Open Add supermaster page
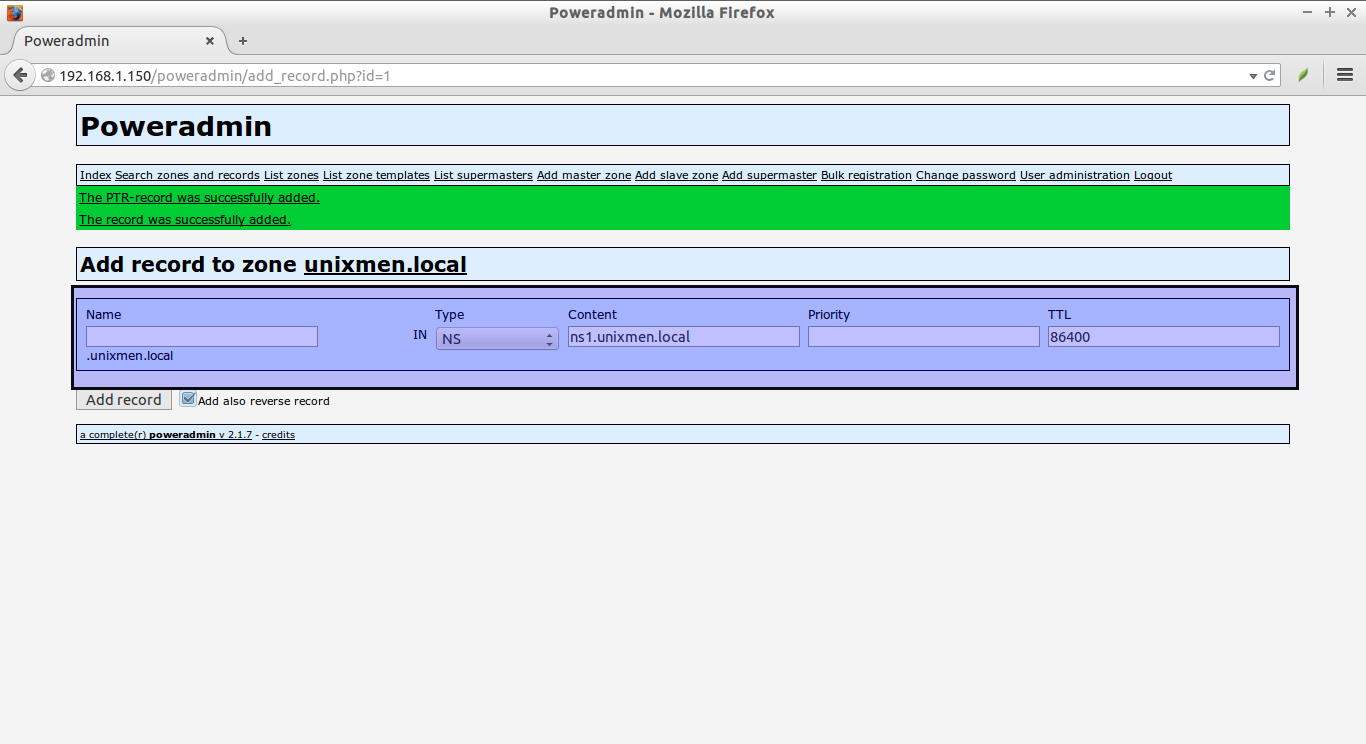Image resolution: width=1366 pixels, height=744 pixels. (x=769, y=175)
